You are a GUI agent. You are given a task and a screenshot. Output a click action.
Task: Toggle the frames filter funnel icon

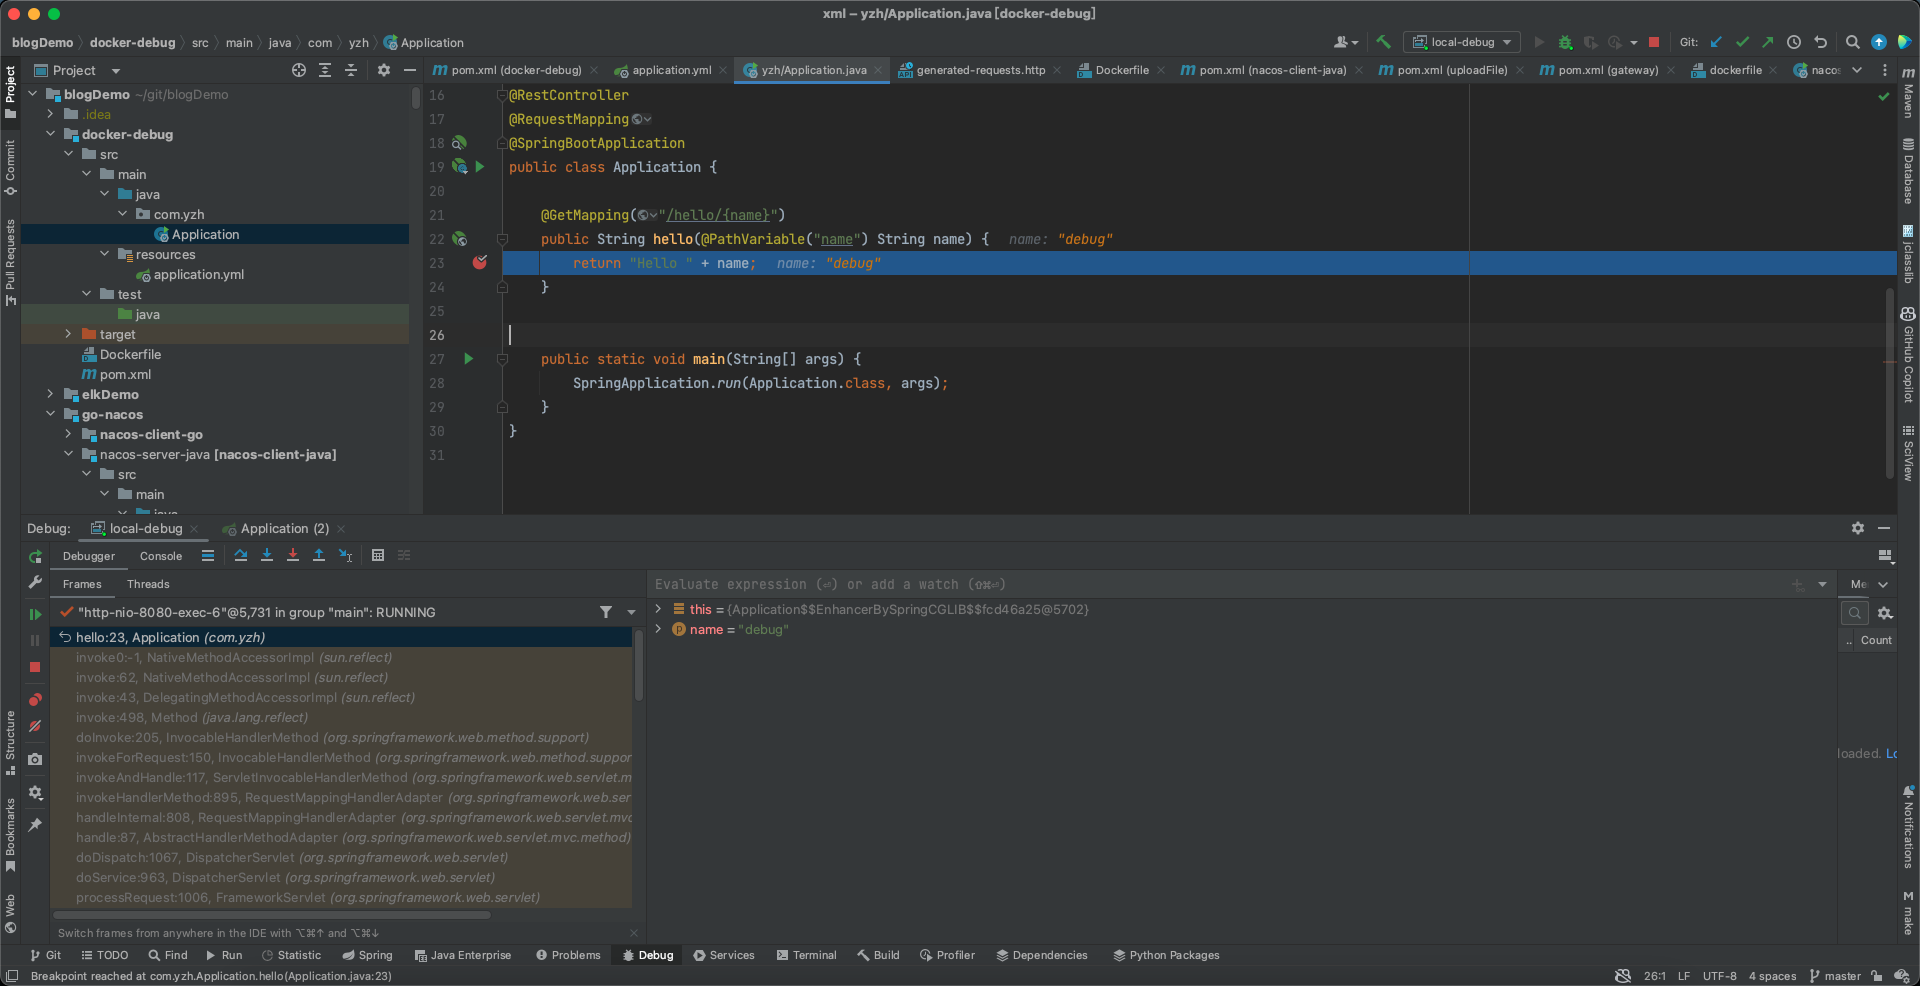click(x=606, y=612)
